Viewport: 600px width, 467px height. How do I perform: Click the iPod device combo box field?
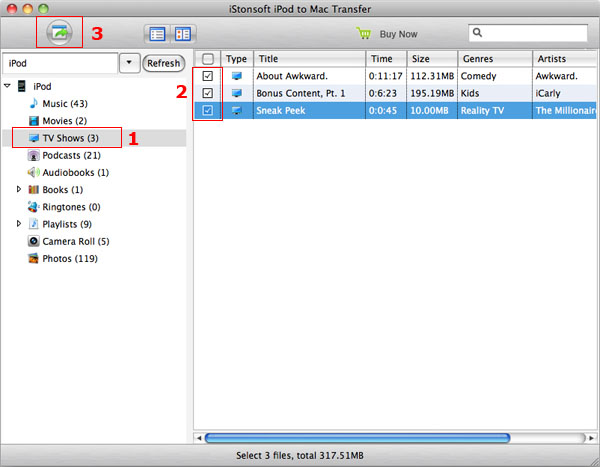coord(60,63)
